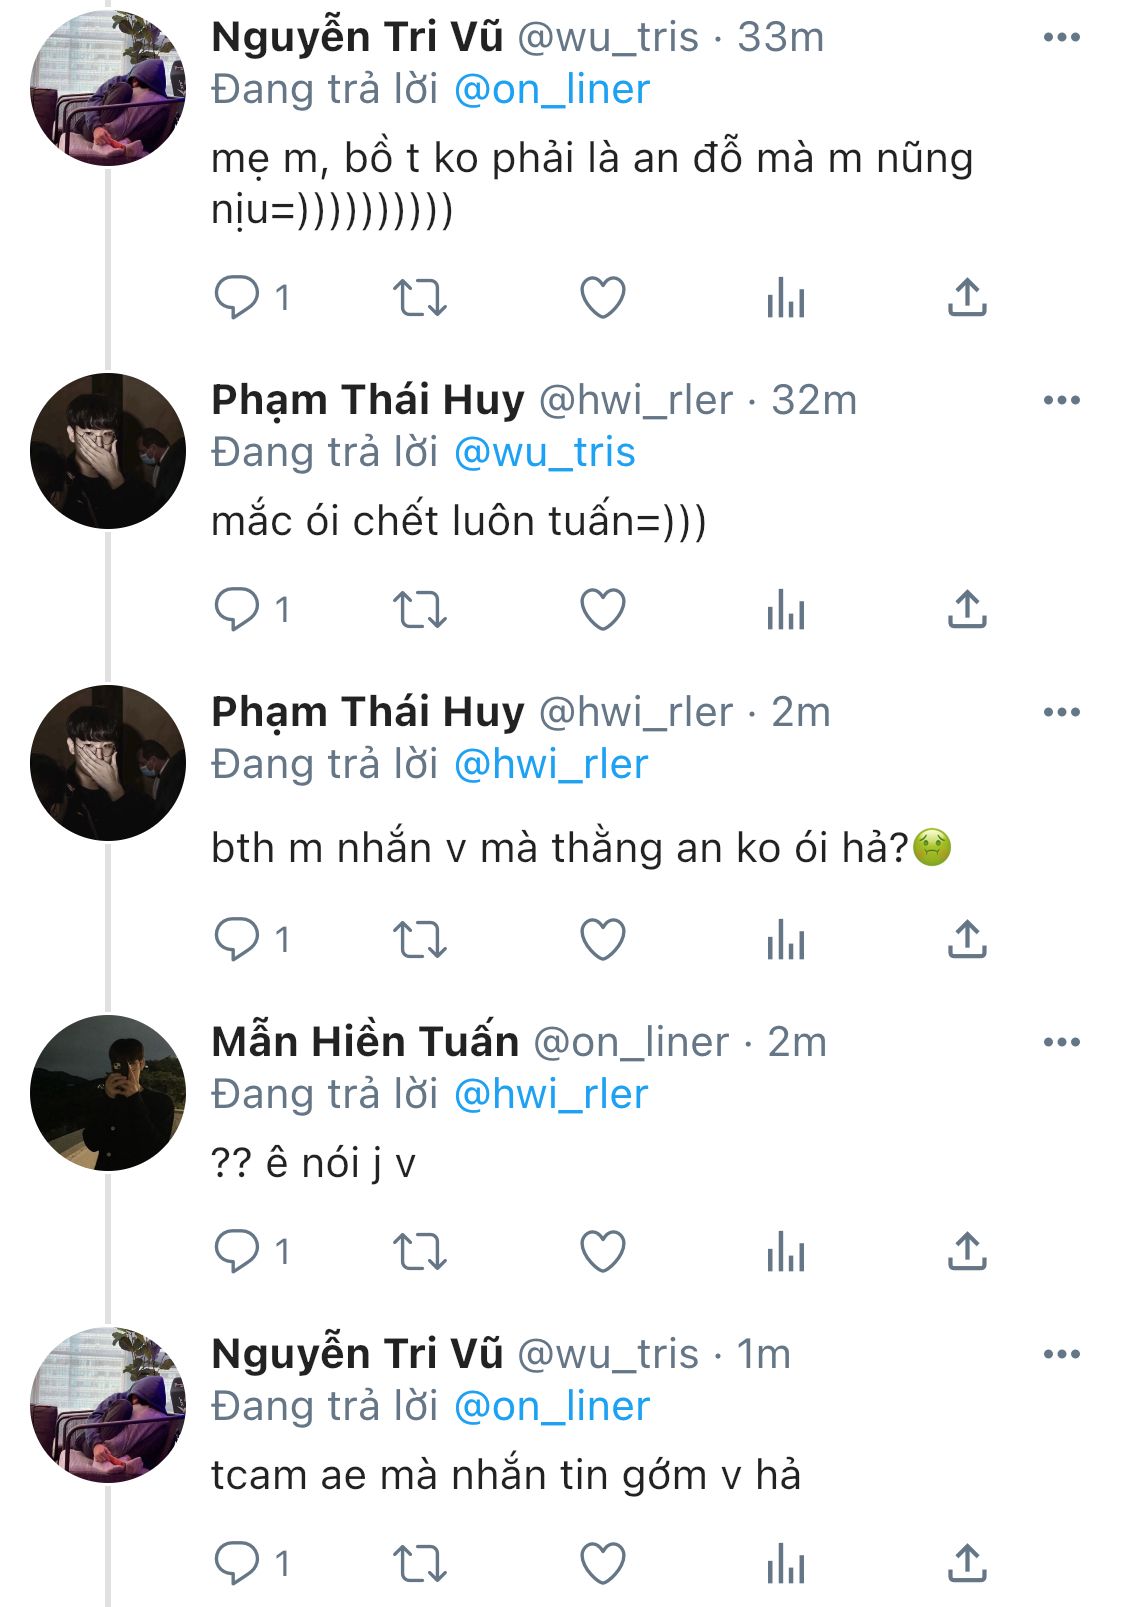
Task: Open @wu_tris mention in the 32m reply
Action: (x=544, y=452)
